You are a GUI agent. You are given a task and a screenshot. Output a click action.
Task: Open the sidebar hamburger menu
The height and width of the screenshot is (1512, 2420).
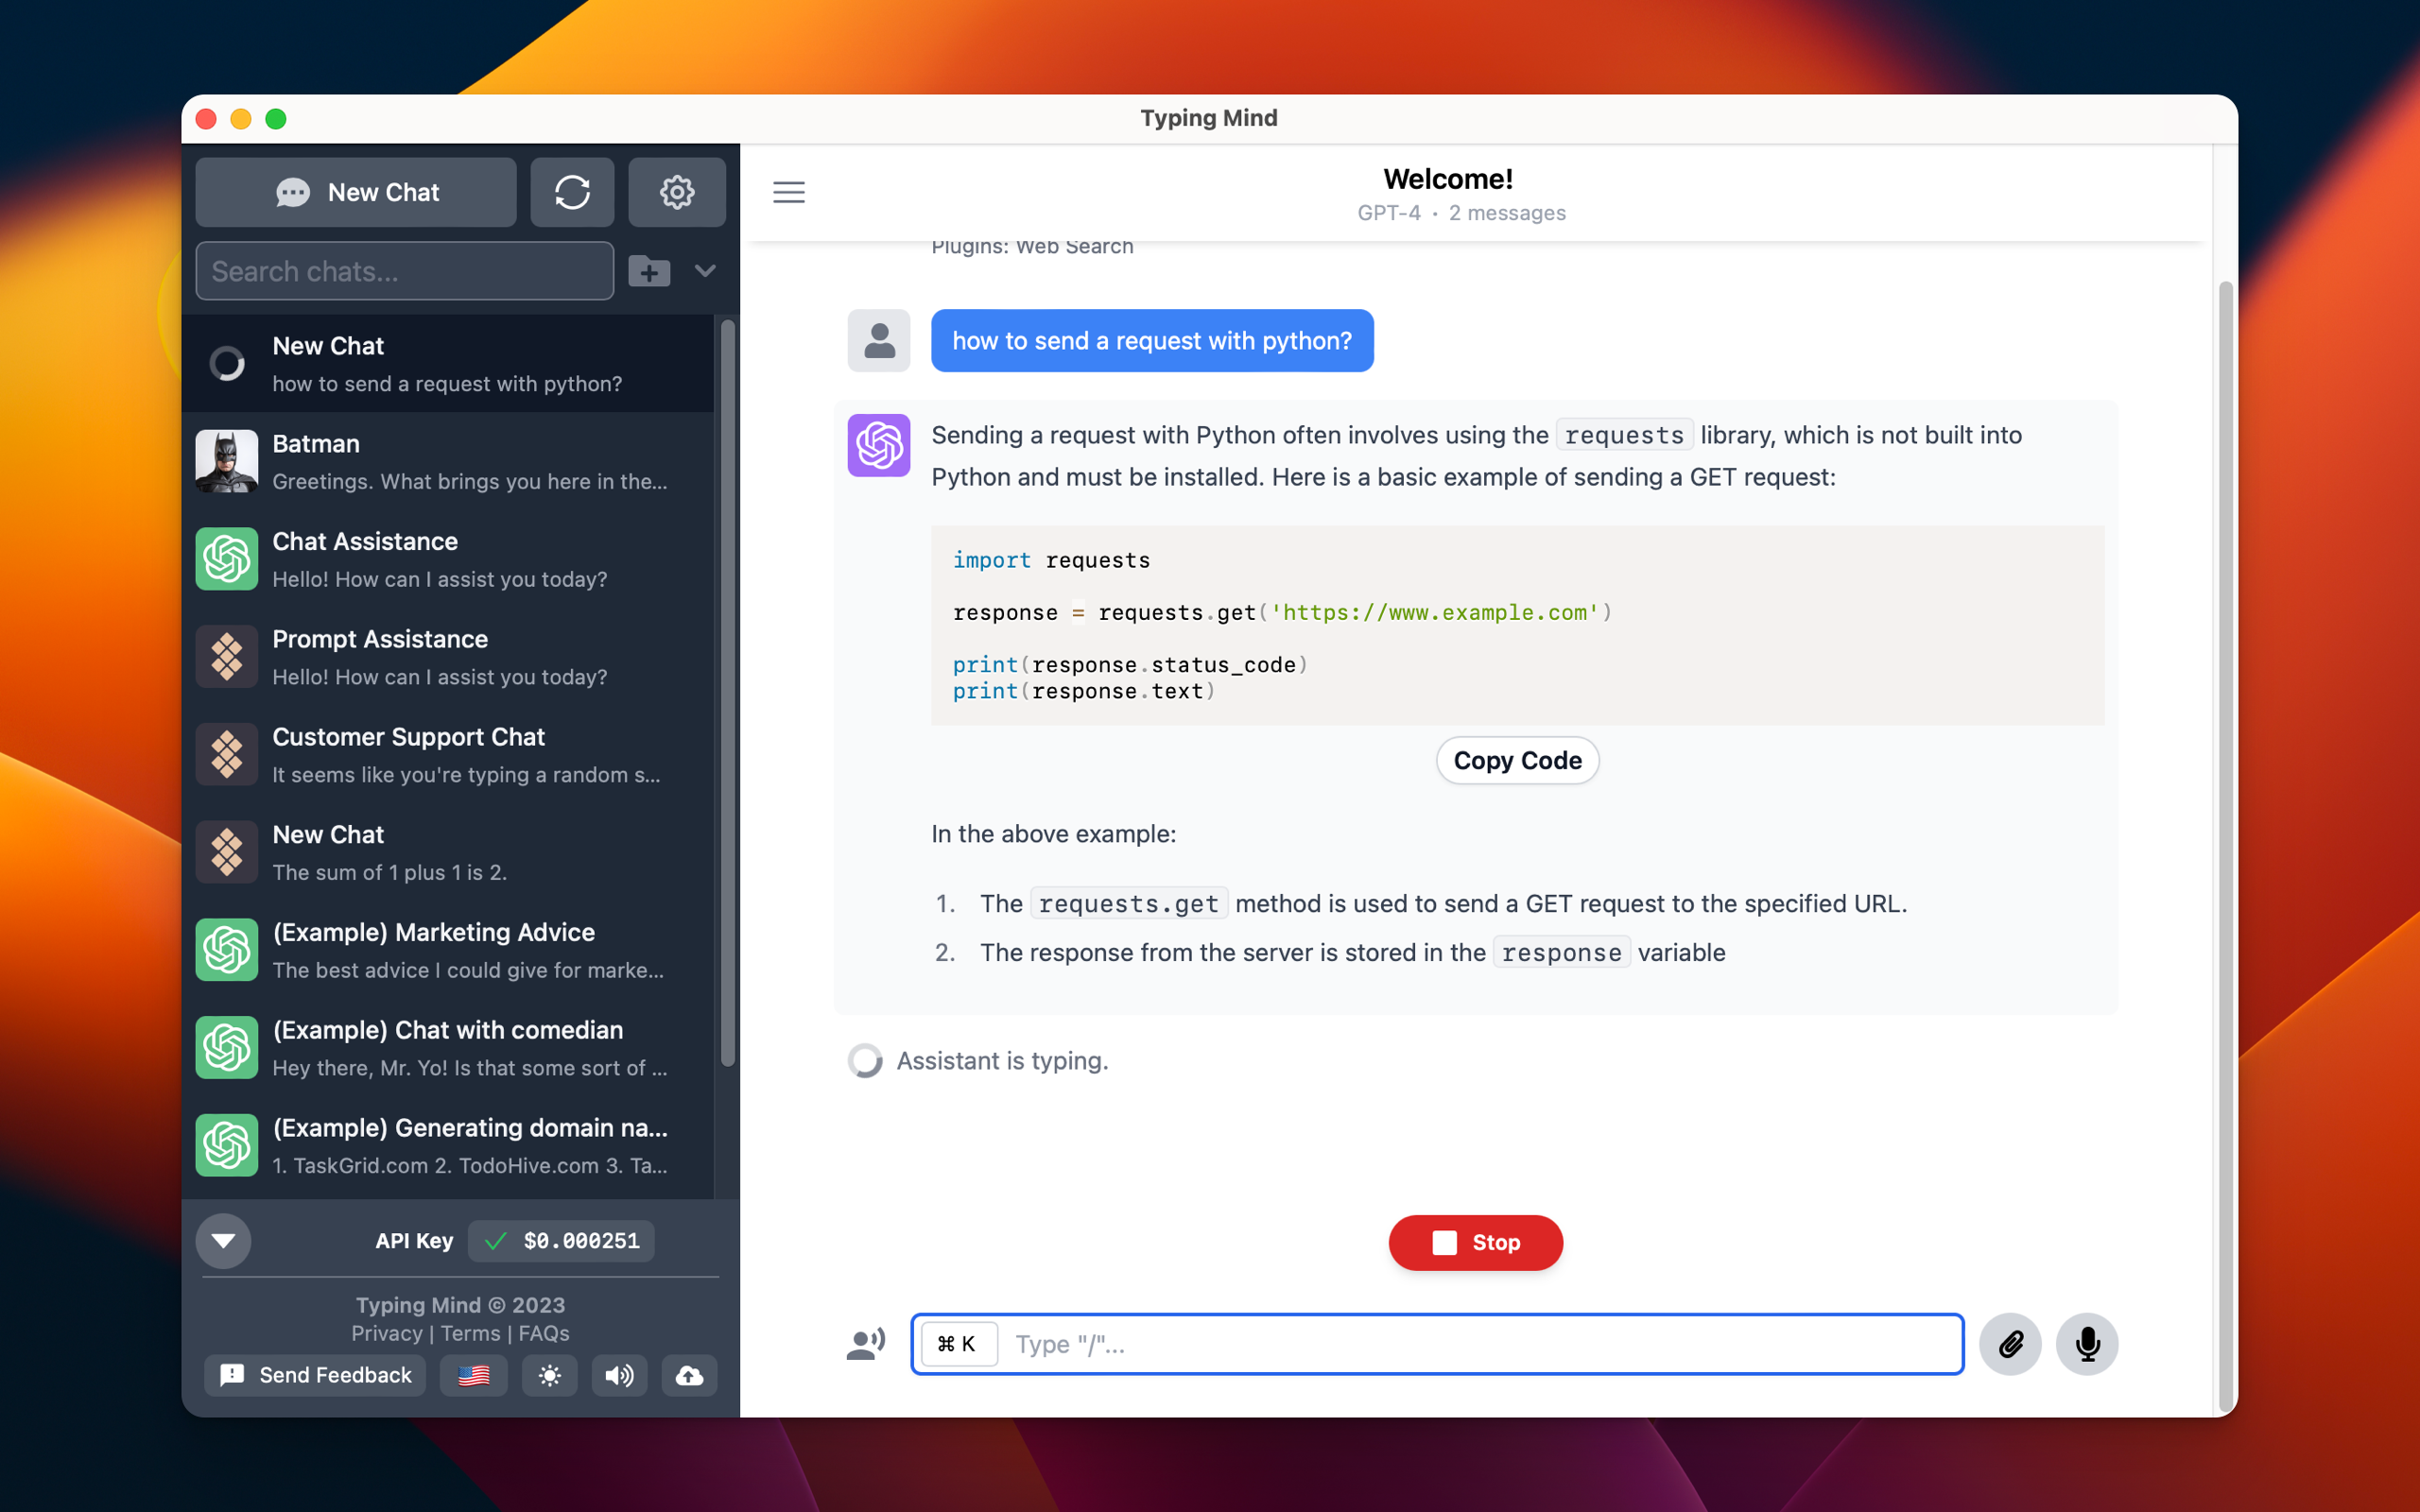coord(788,192)
